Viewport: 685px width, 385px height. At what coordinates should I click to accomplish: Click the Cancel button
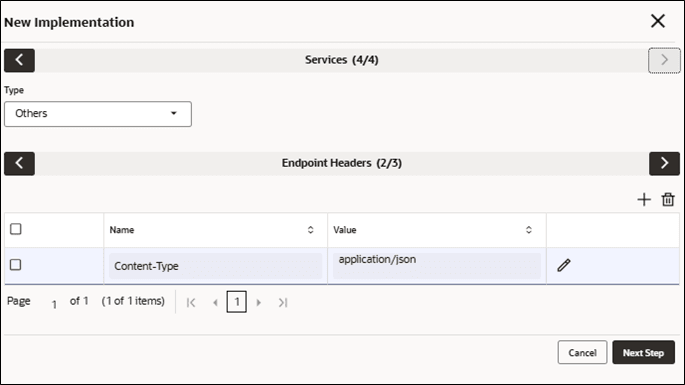582,352
